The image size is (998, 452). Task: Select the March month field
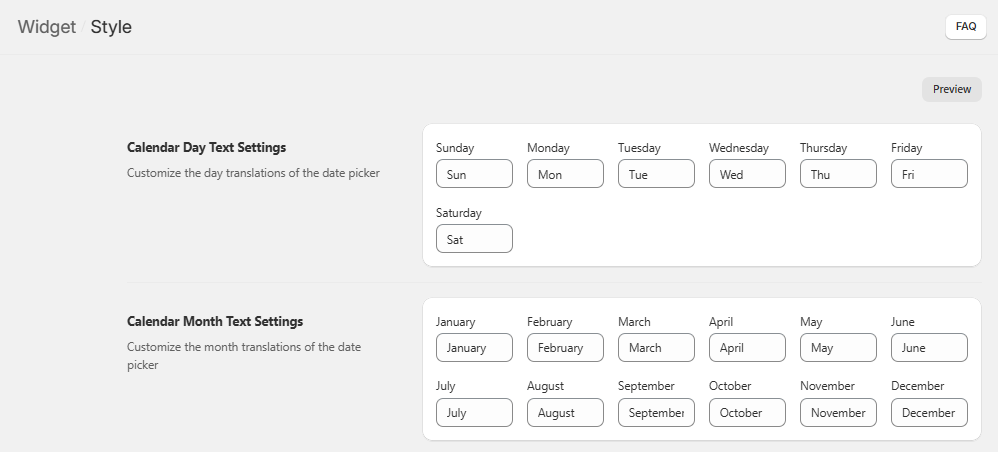(x=656, y=348)
